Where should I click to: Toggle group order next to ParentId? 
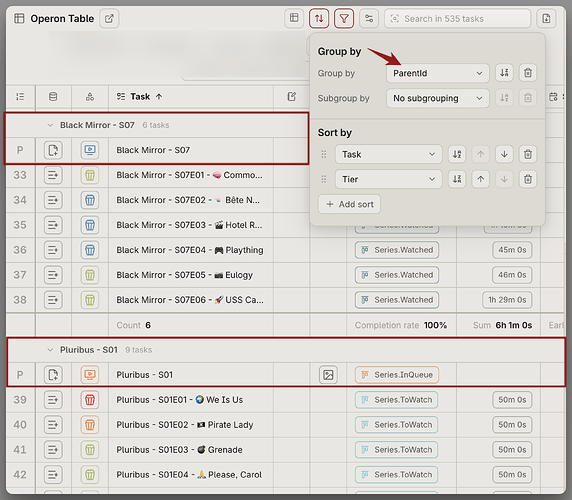504,73
